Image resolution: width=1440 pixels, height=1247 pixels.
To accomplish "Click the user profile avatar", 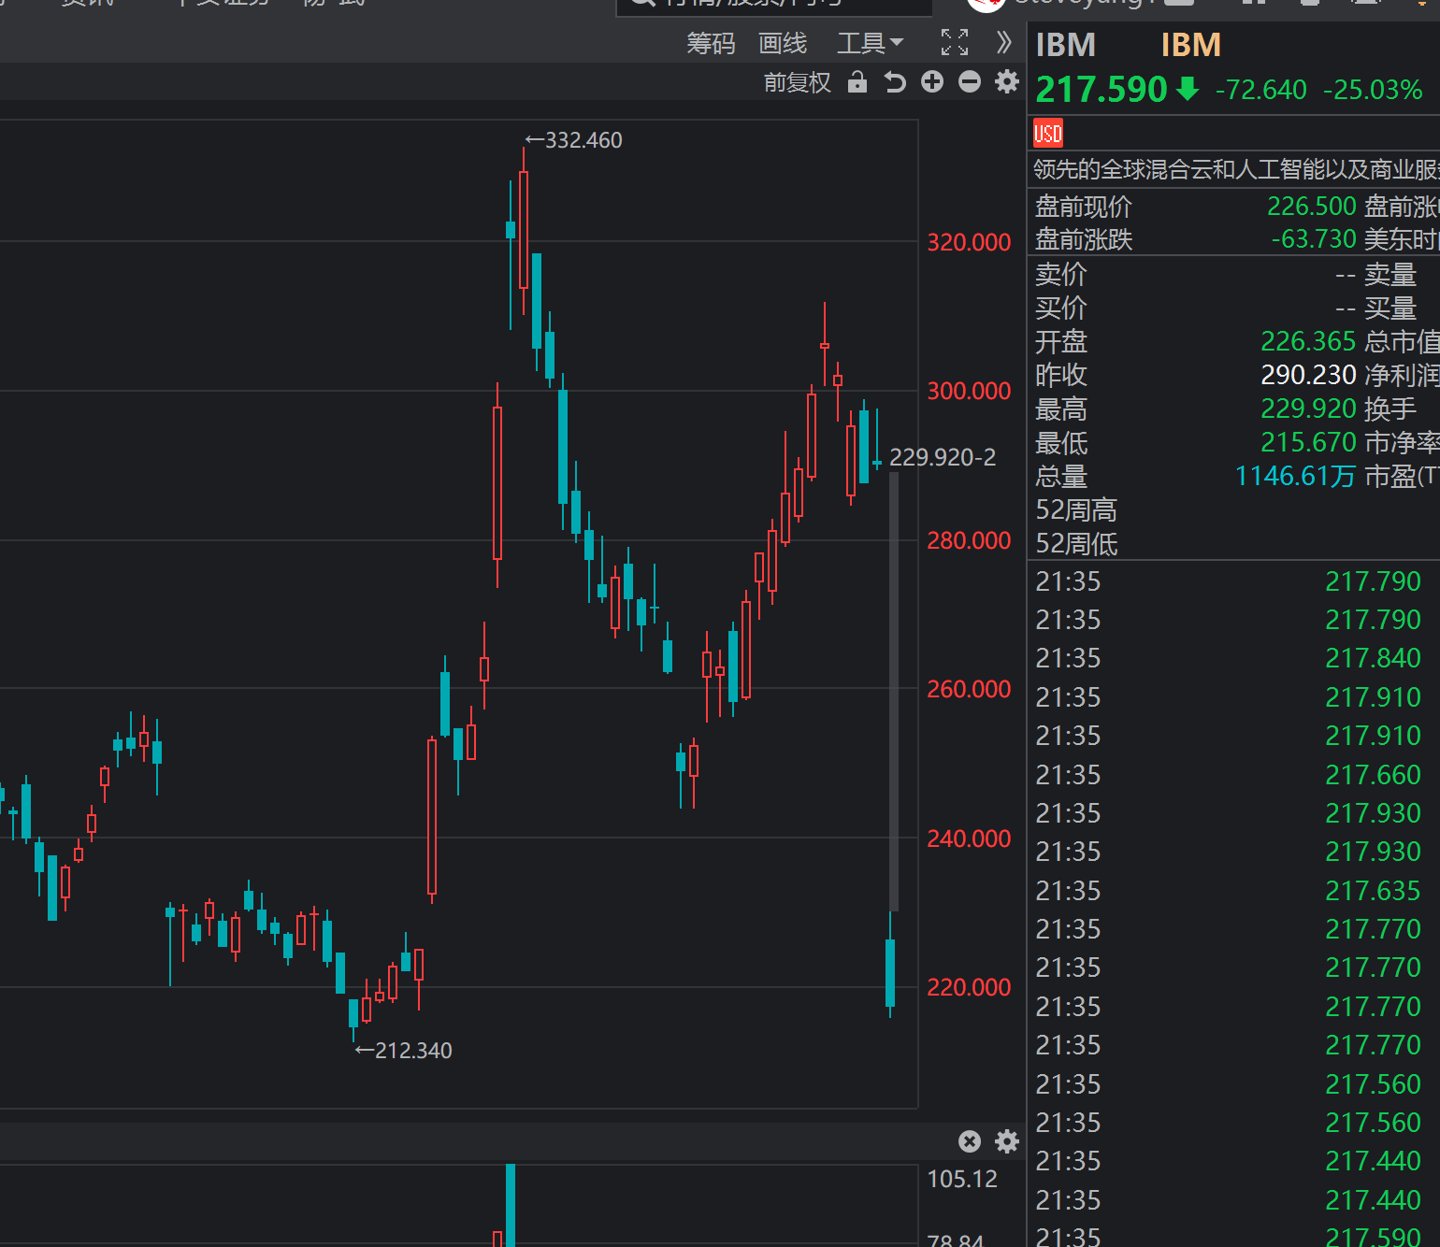I will 985,4.
